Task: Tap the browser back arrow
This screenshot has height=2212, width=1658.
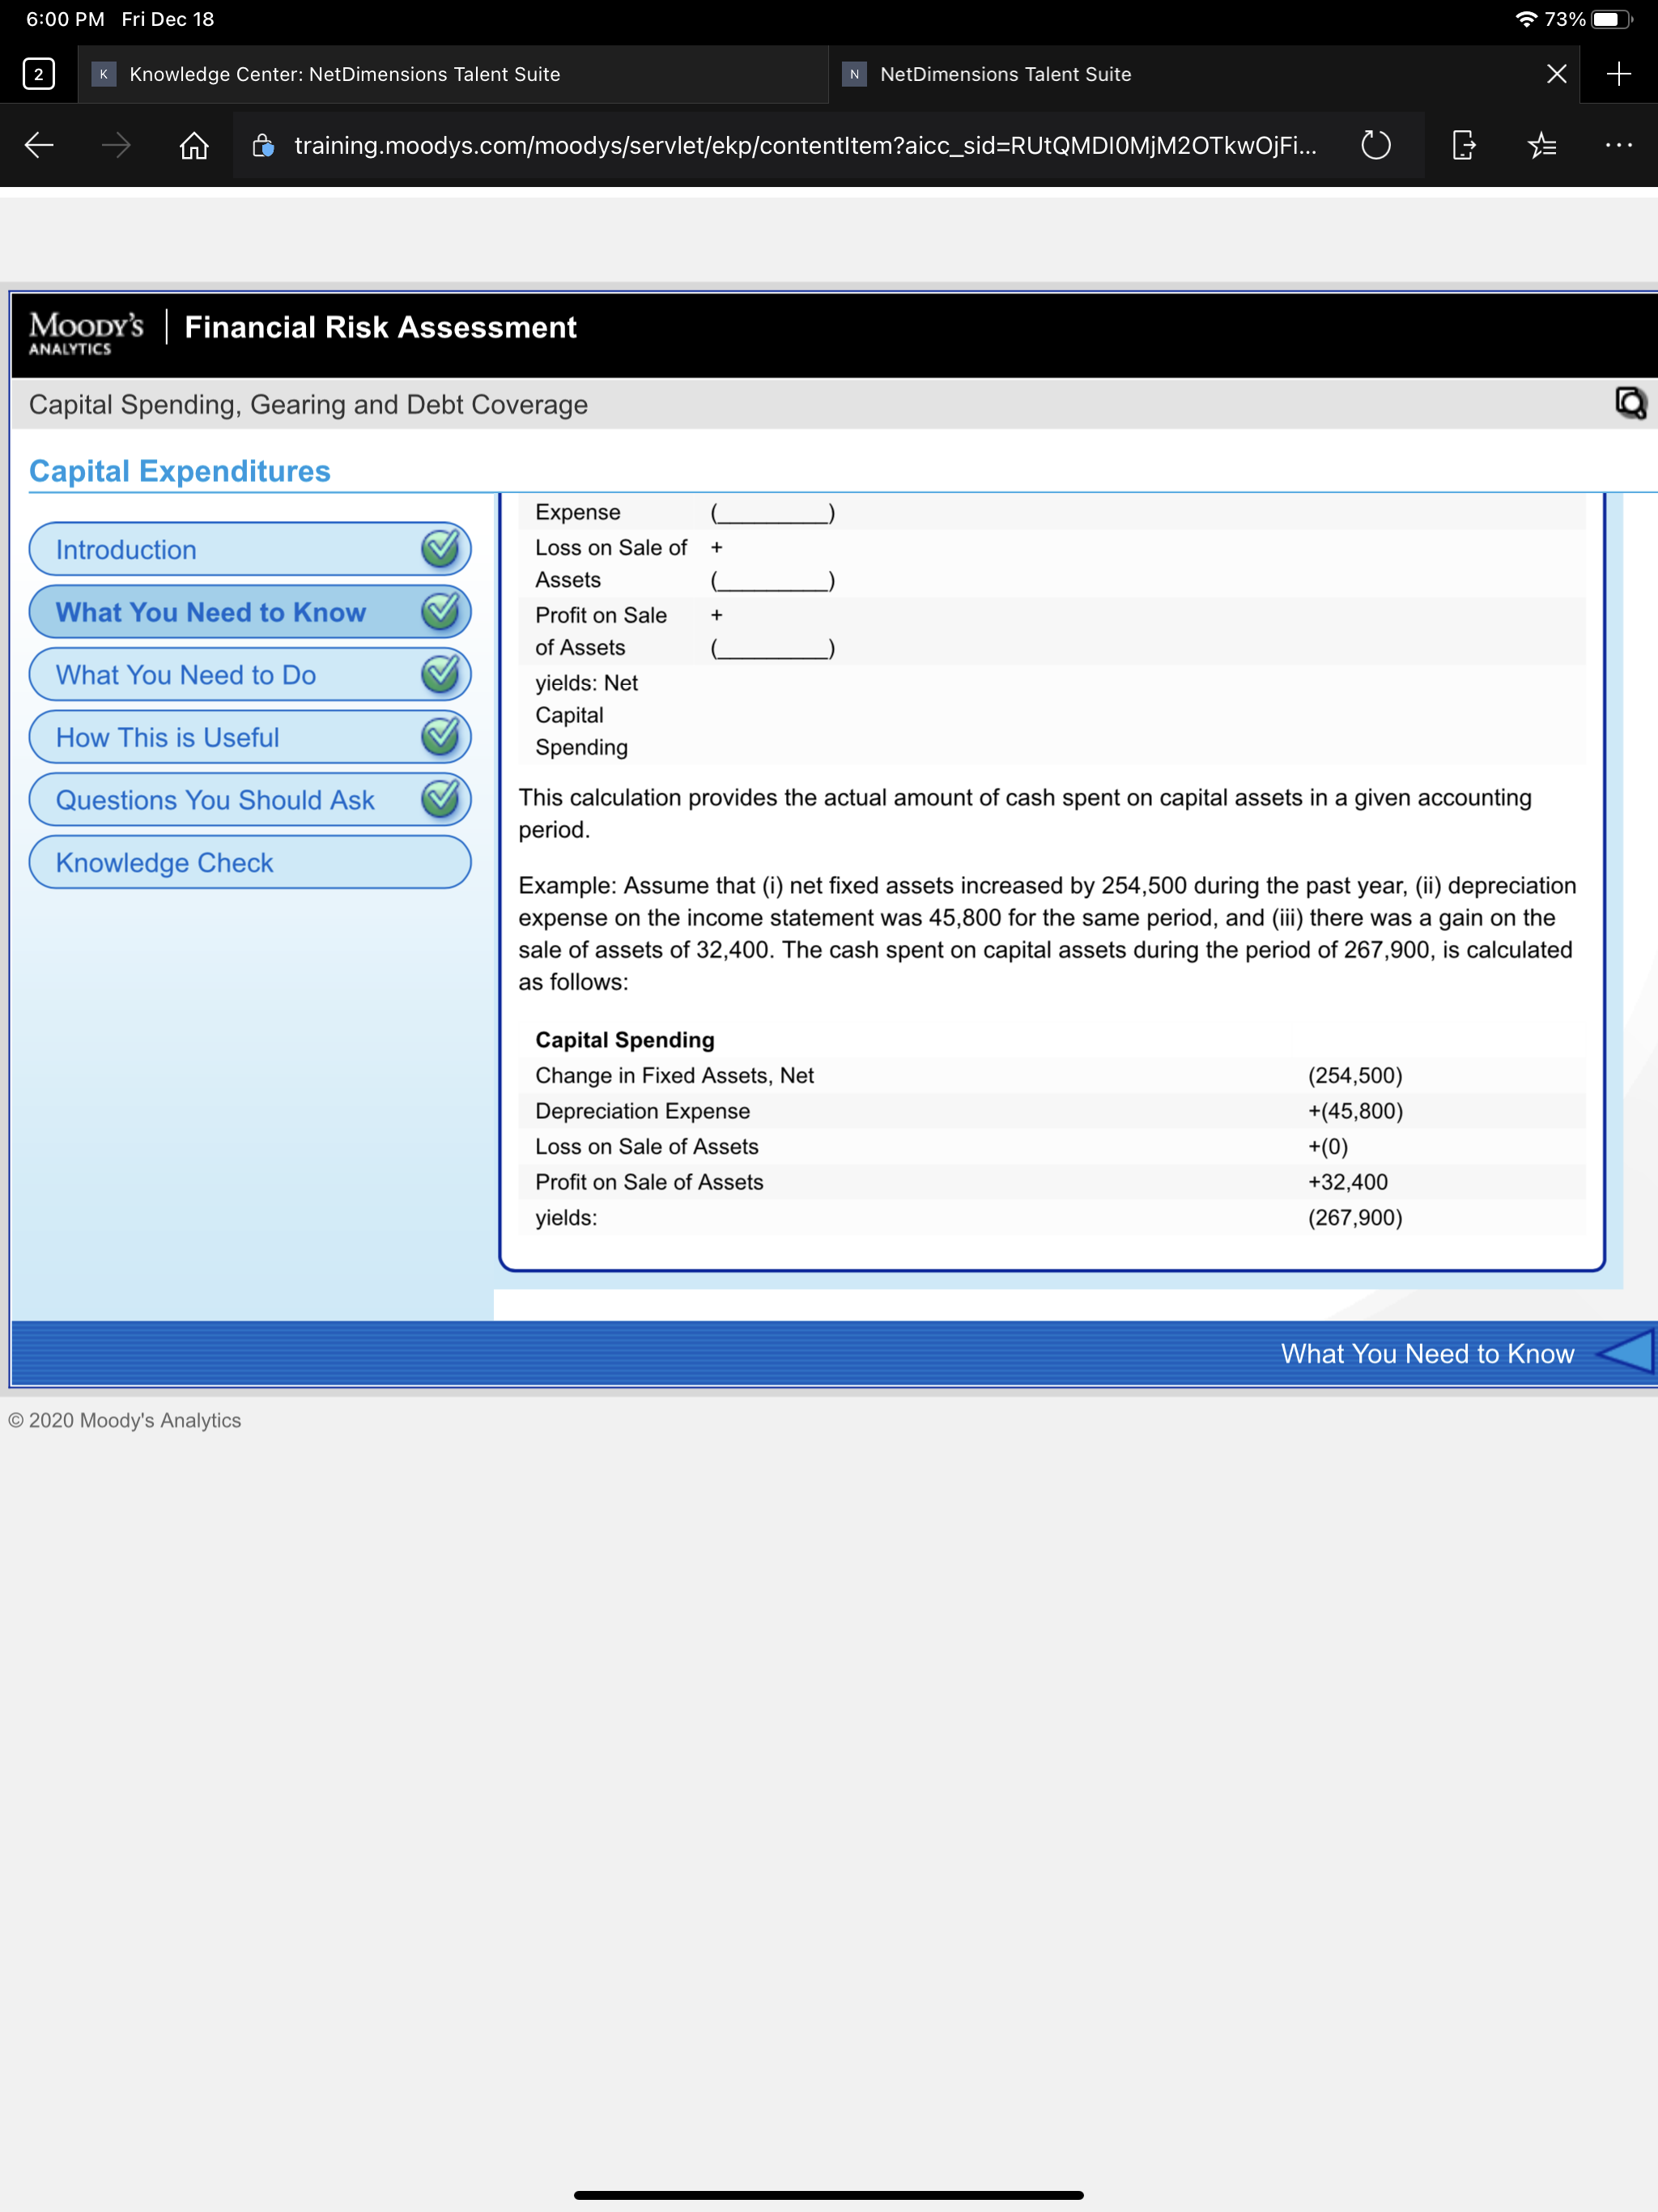Action: click(x=39, y=146)
